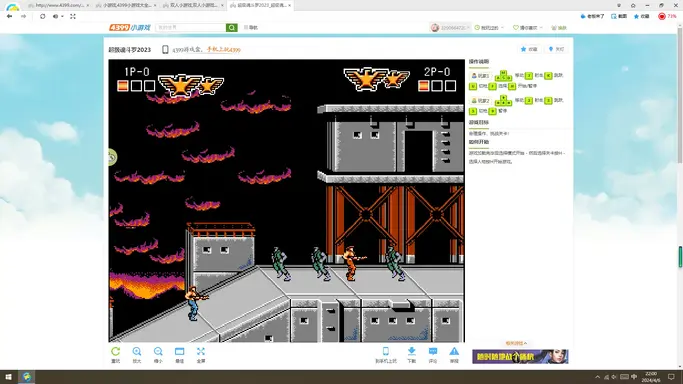The image size is (683, 384).
Task: Open the comments speech-bubble icon
Action: click(x=433, y=351)
